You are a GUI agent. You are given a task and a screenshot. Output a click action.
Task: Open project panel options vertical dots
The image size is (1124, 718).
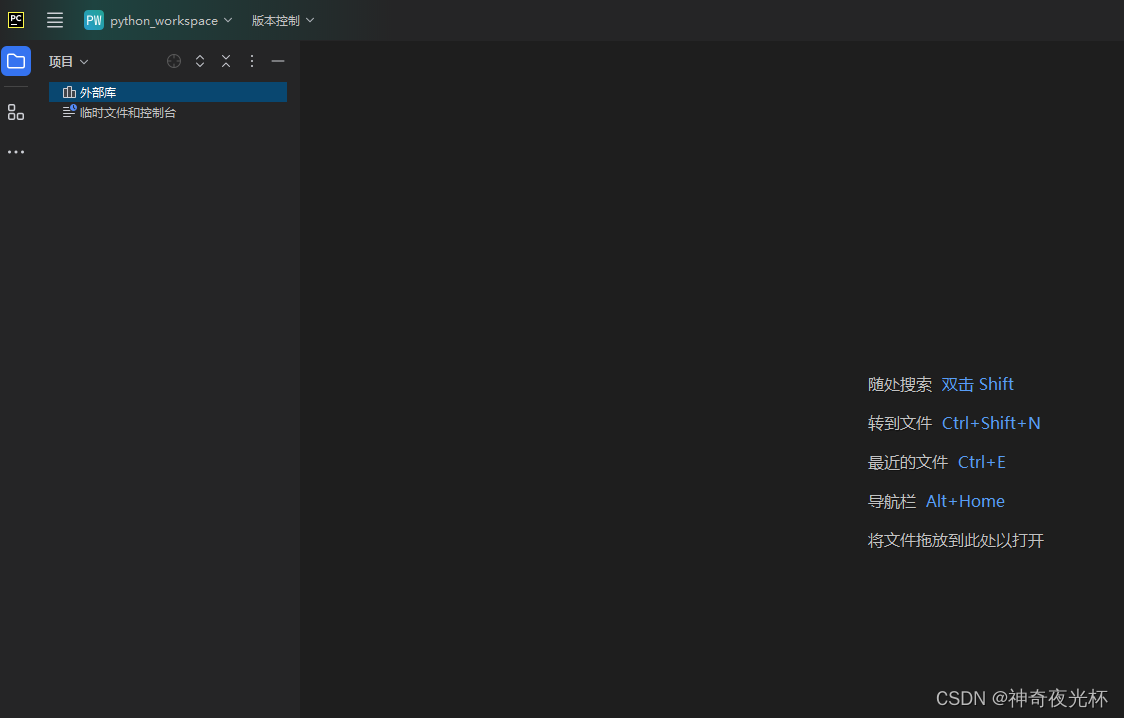pyautogui.click(x=252, y=61)
